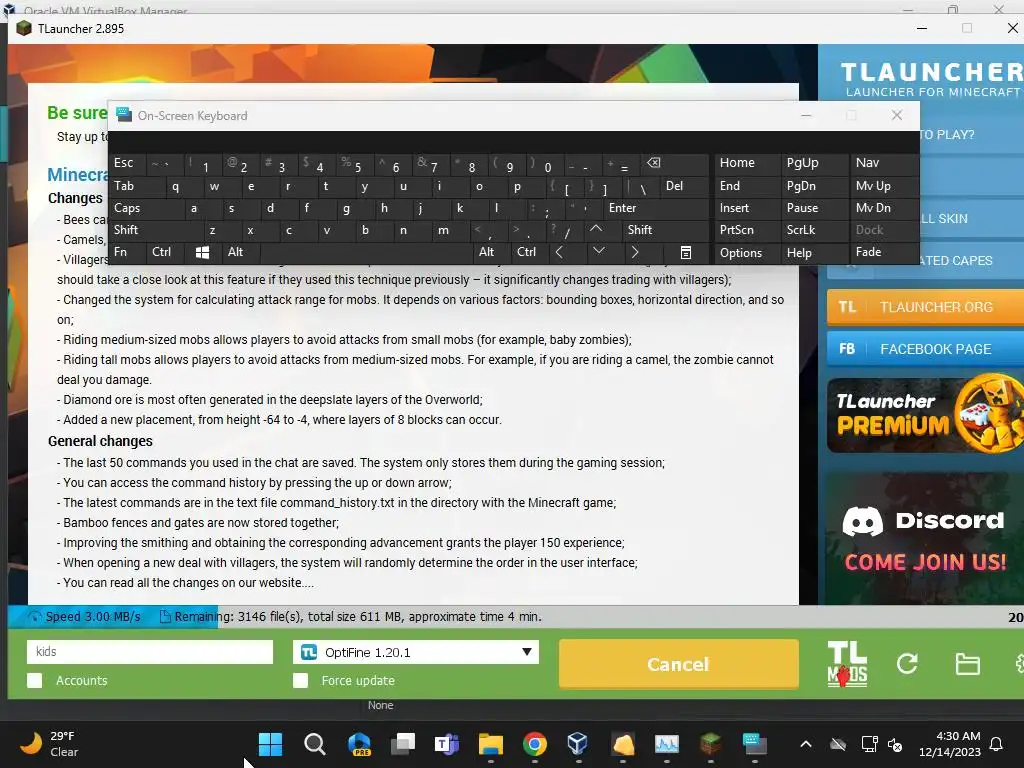Viewport: 1024px width, 768px height.
Task: Open notification bell in system tray
Action: (997, 744)
